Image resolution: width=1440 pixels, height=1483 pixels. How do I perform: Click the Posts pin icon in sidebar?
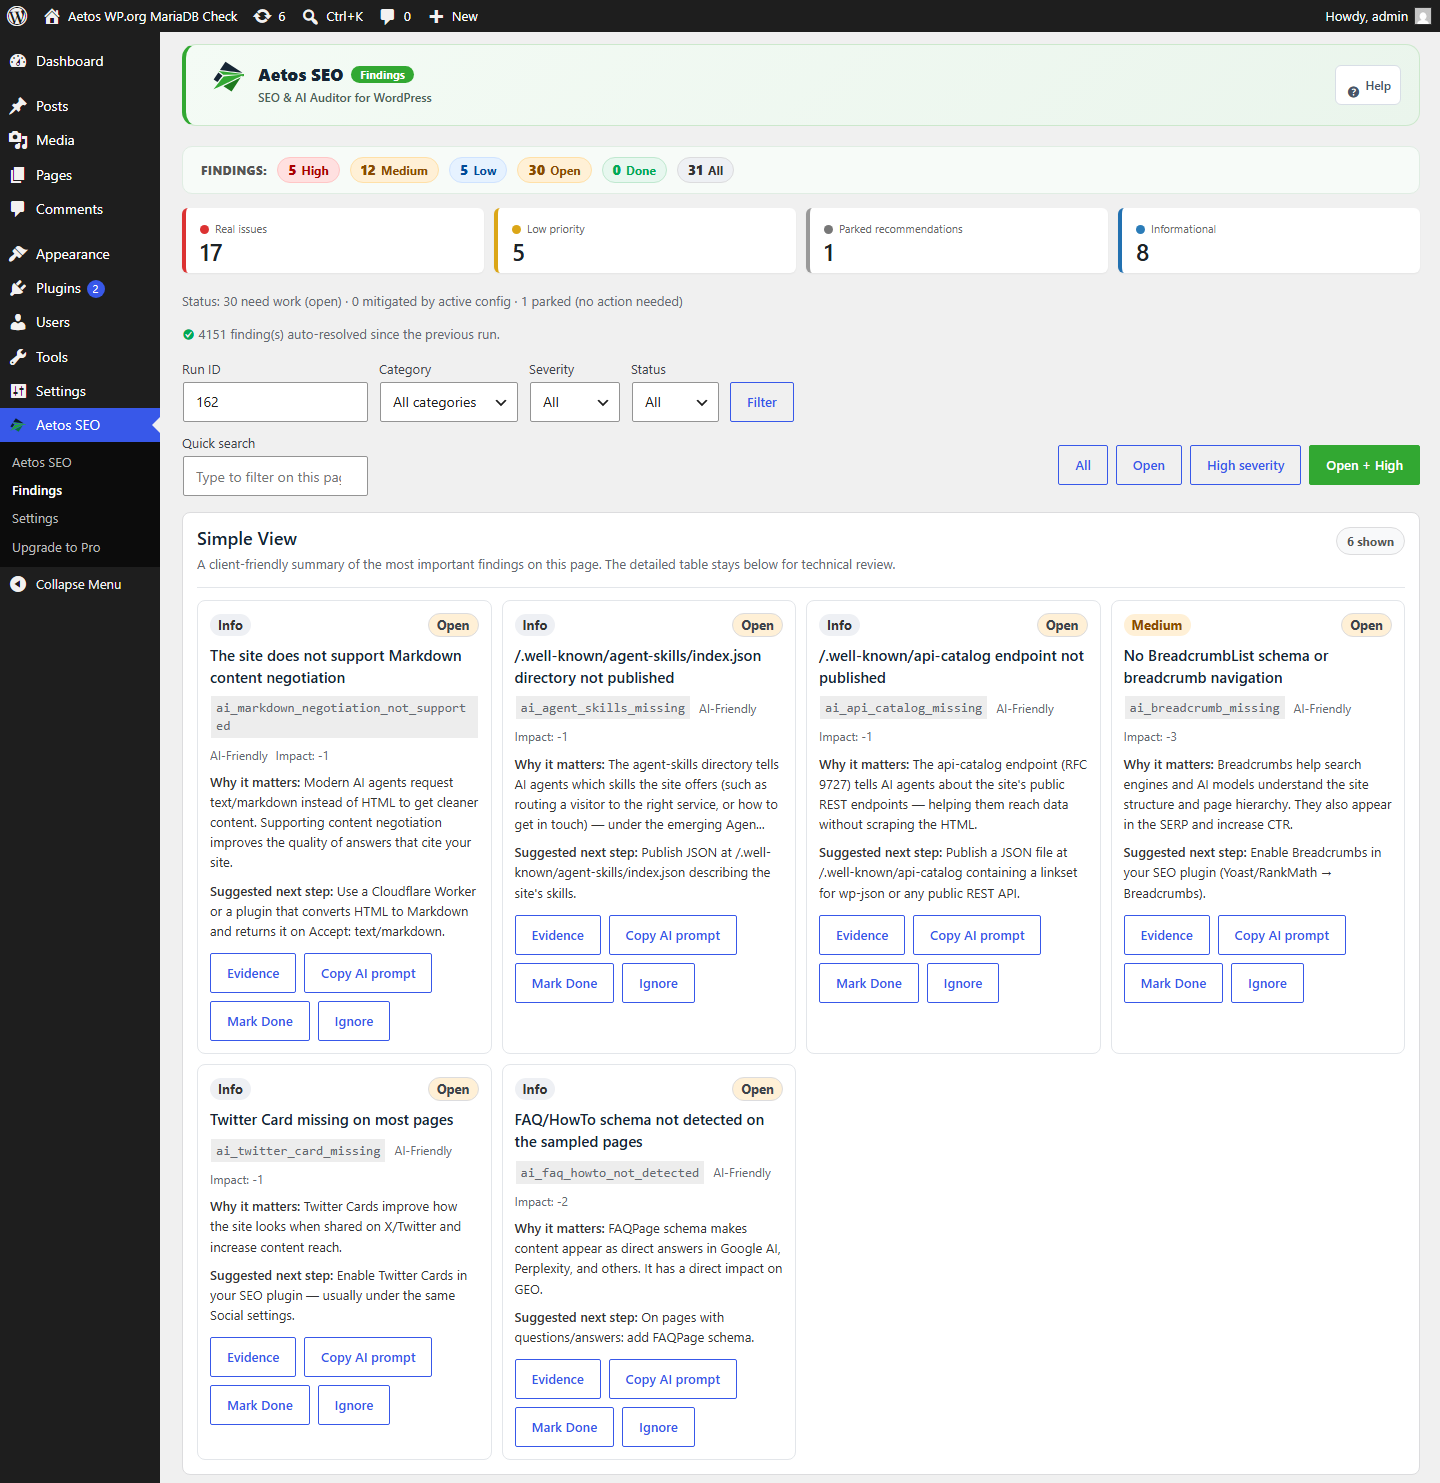[x=18, y=106]
